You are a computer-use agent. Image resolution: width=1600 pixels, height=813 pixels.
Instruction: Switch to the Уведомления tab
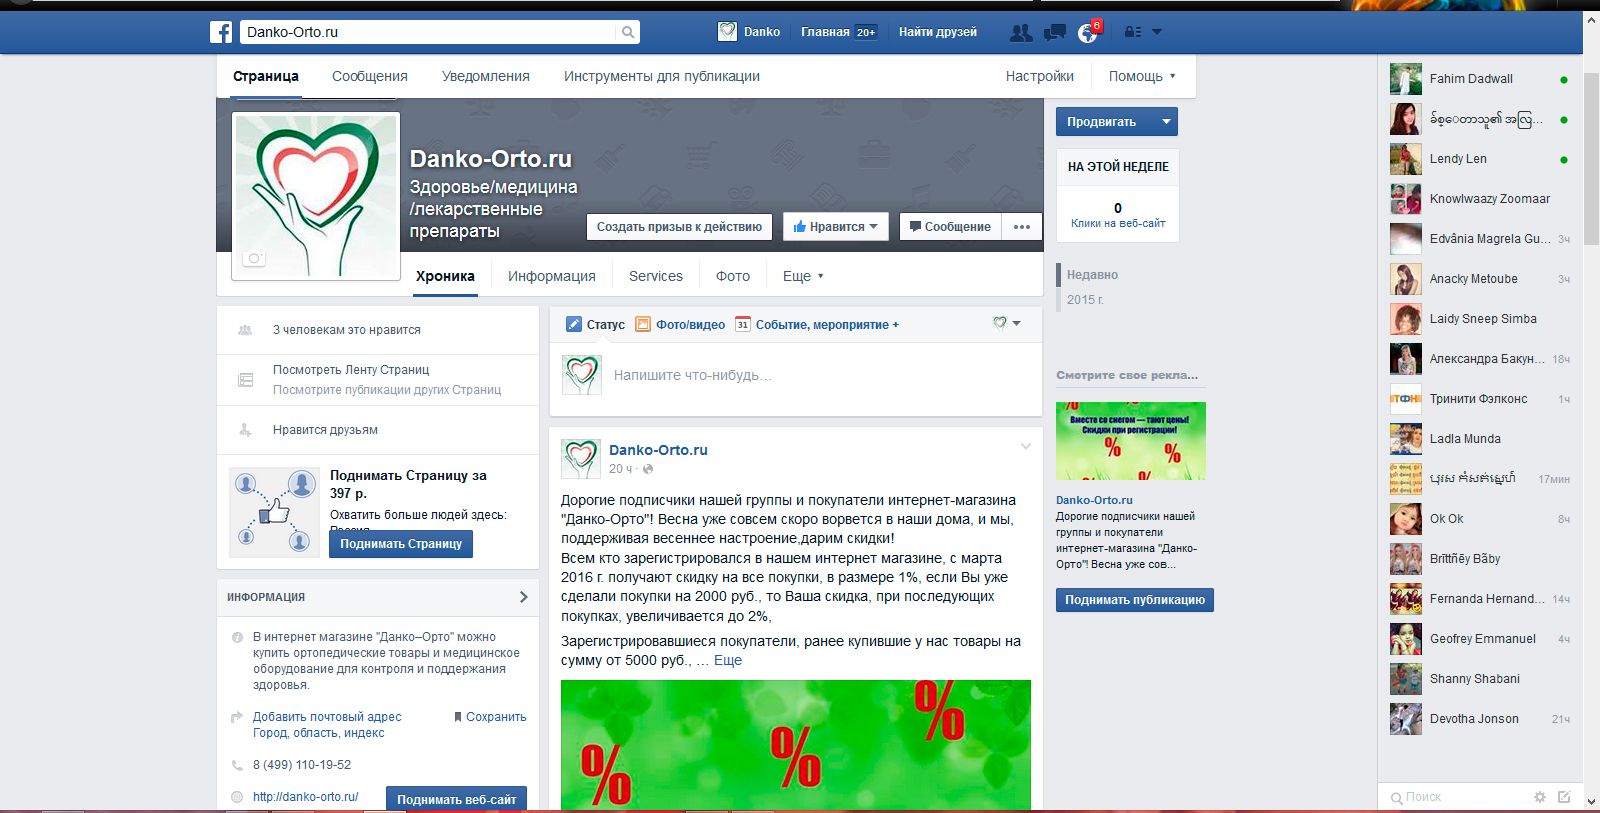(x=486, y=76)
